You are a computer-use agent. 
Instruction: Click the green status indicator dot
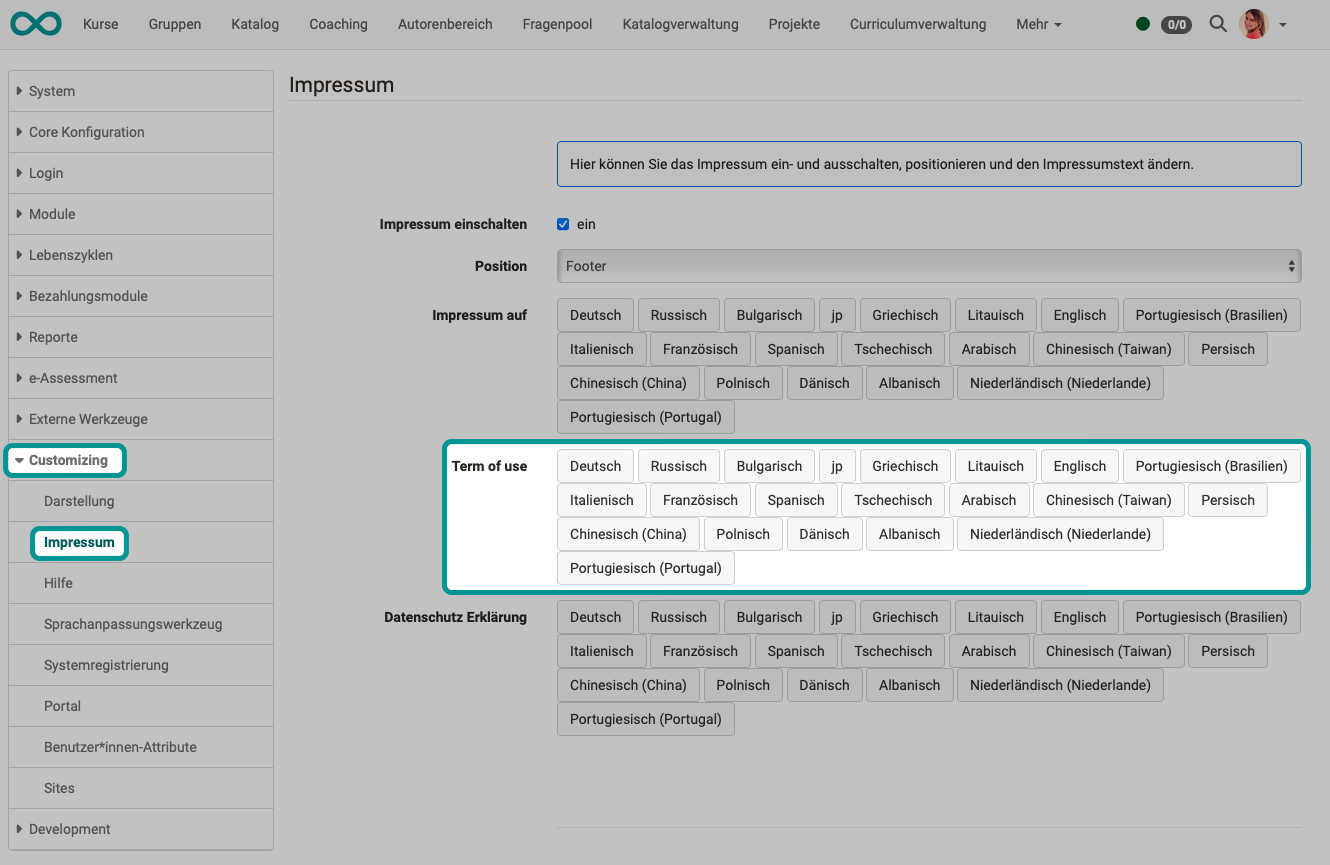[1143, 23]
